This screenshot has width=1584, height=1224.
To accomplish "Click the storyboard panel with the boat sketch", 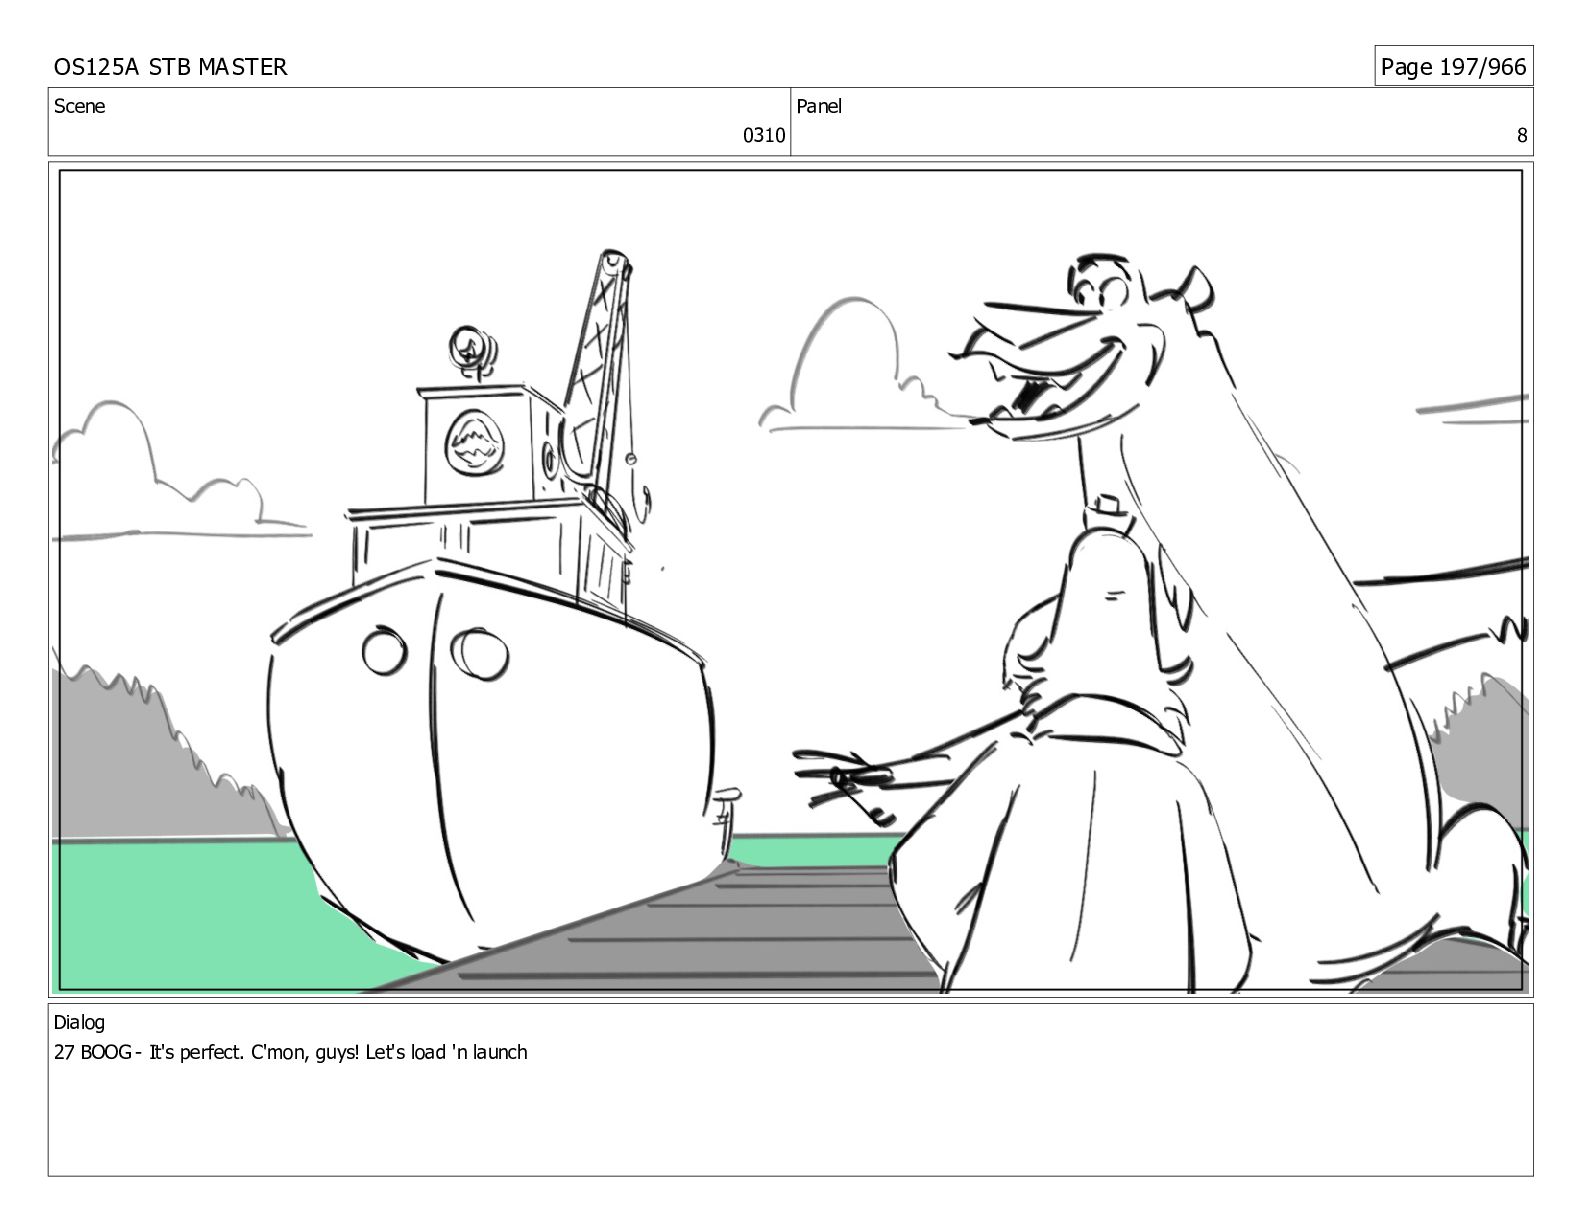I will (x=791, y=580).
